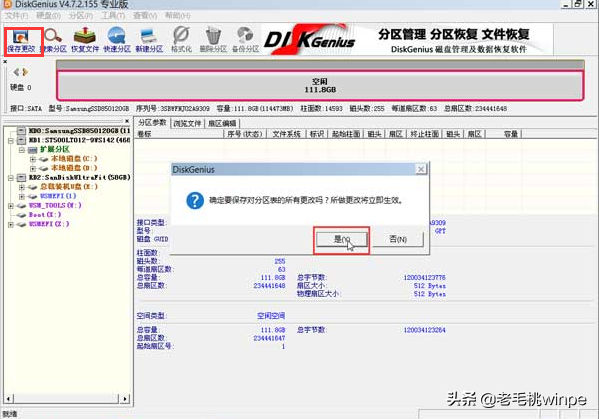Viewport: 599px width, 419px height.
Task: Click the 标识 column header
Action: (x=317, y=134)
